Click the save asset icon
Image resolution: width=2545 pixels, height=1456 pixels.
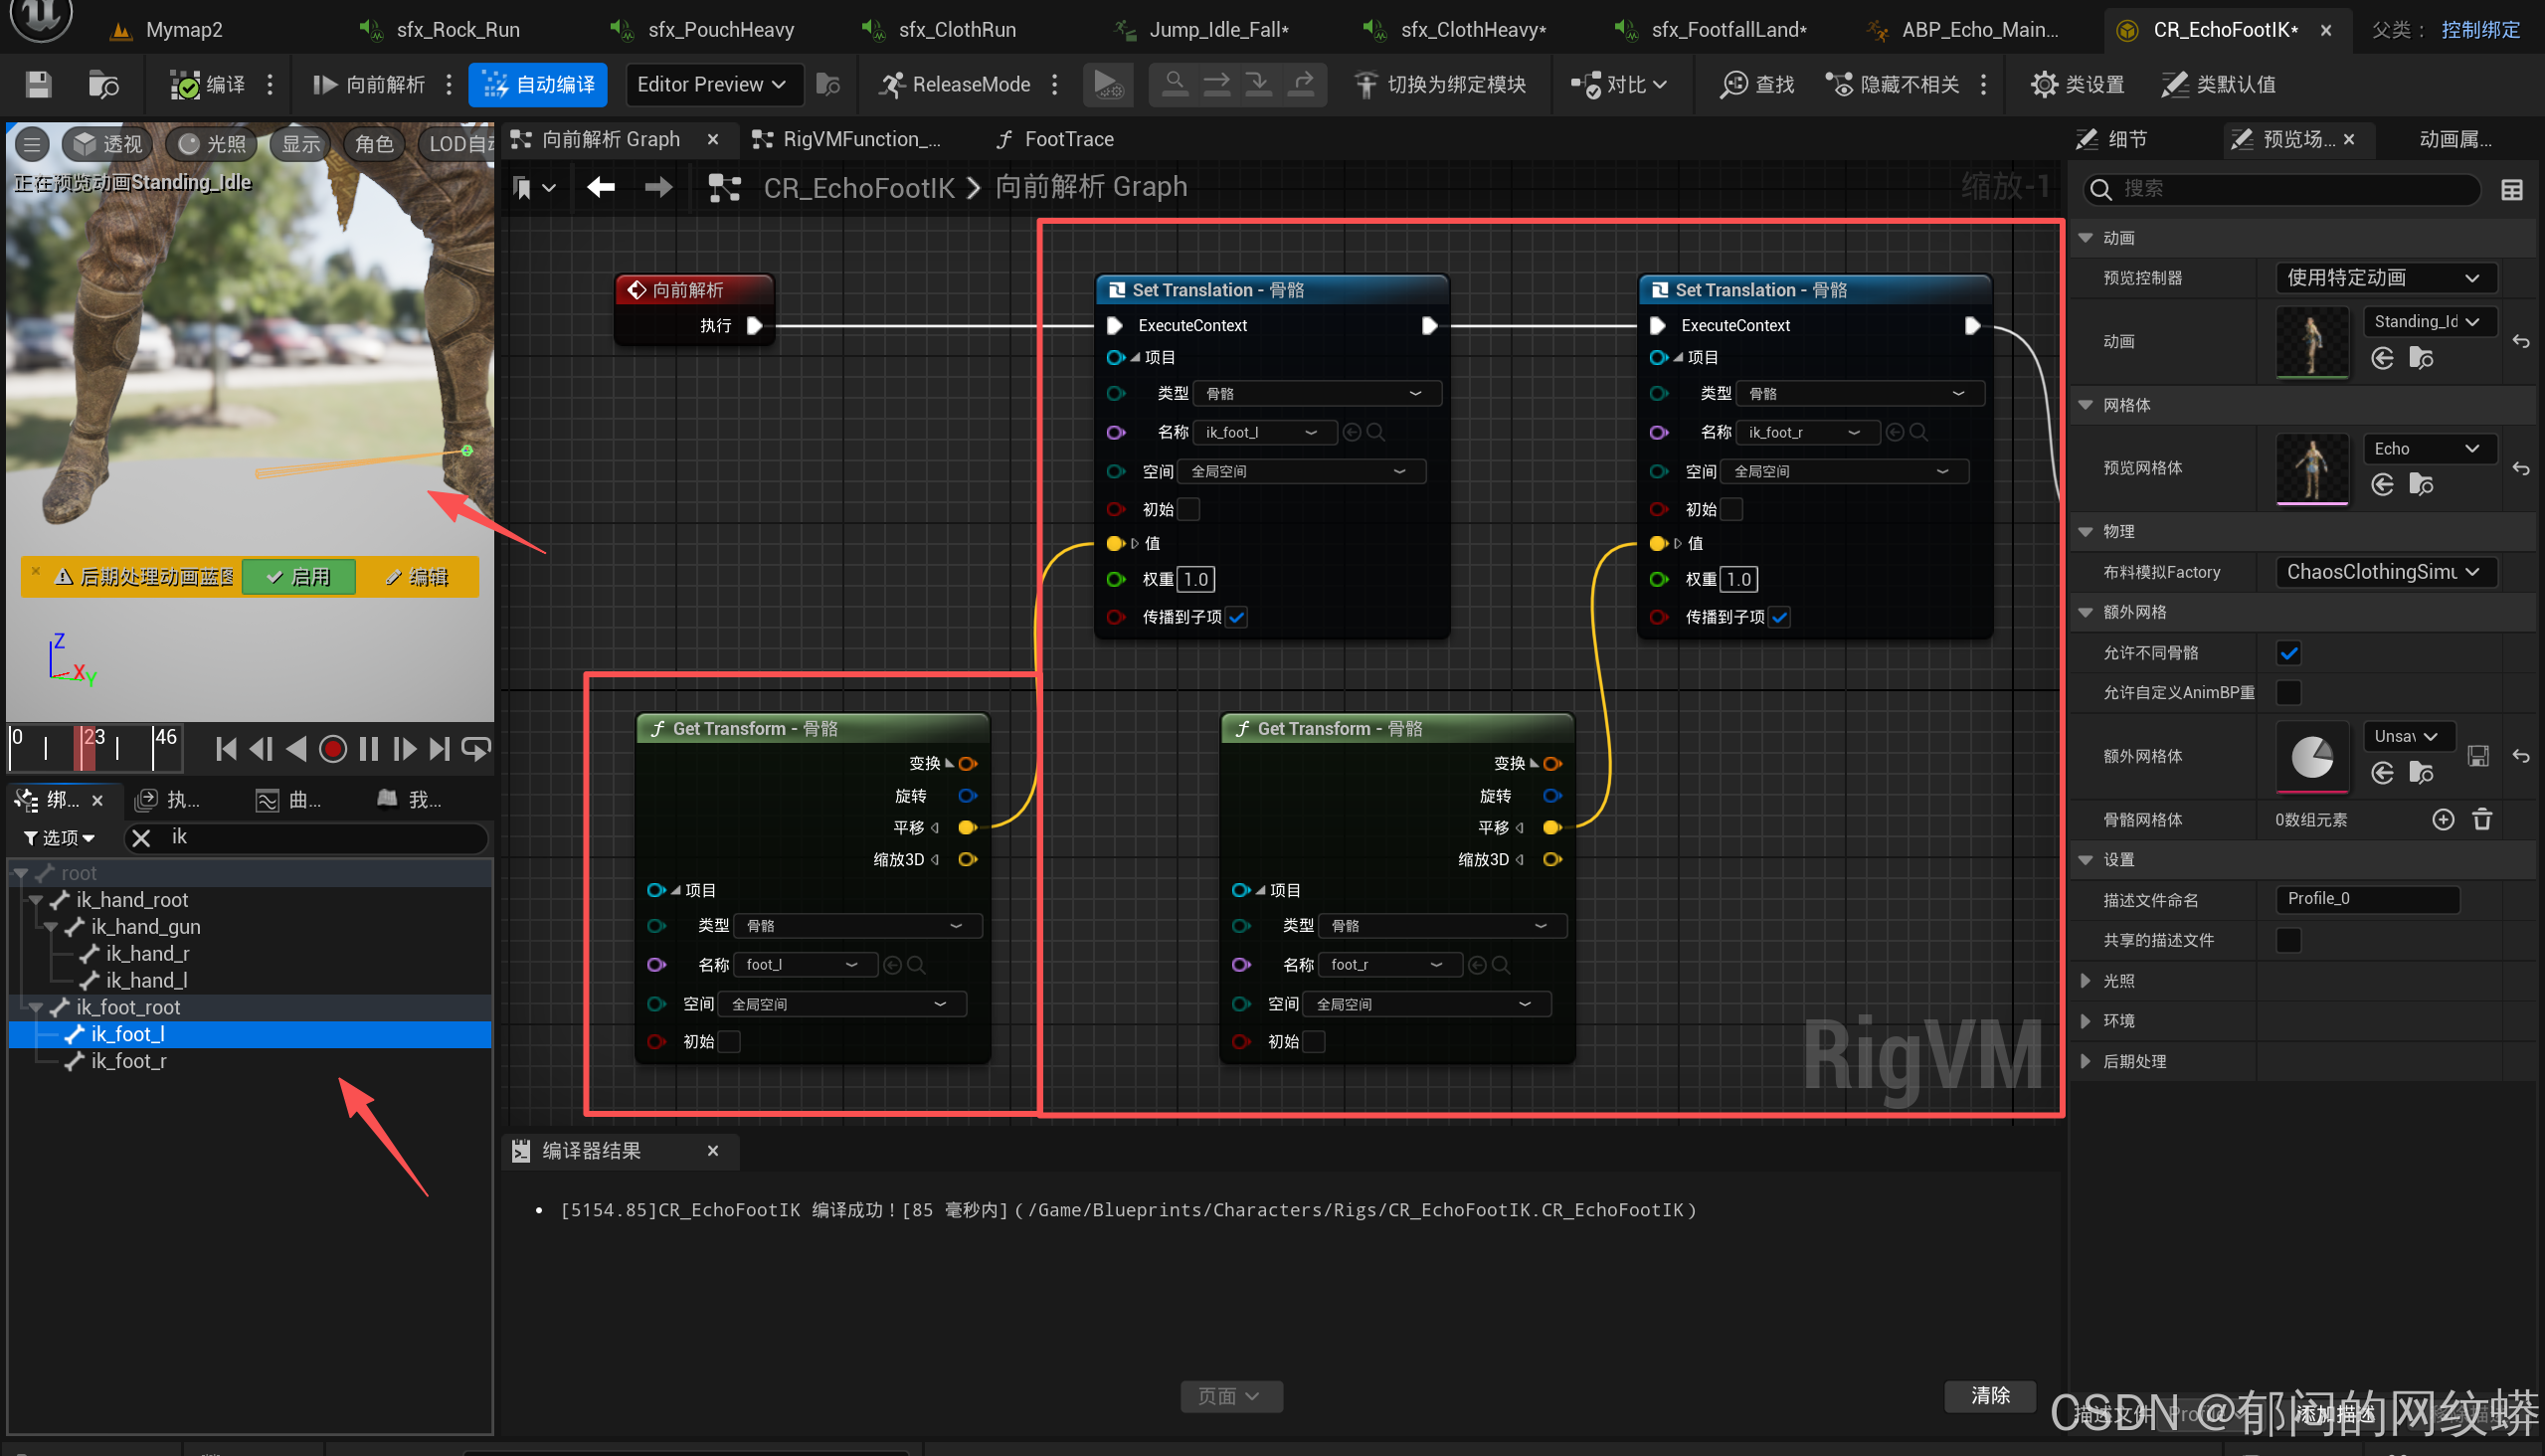pyautogui.click(x=38, y=84)
